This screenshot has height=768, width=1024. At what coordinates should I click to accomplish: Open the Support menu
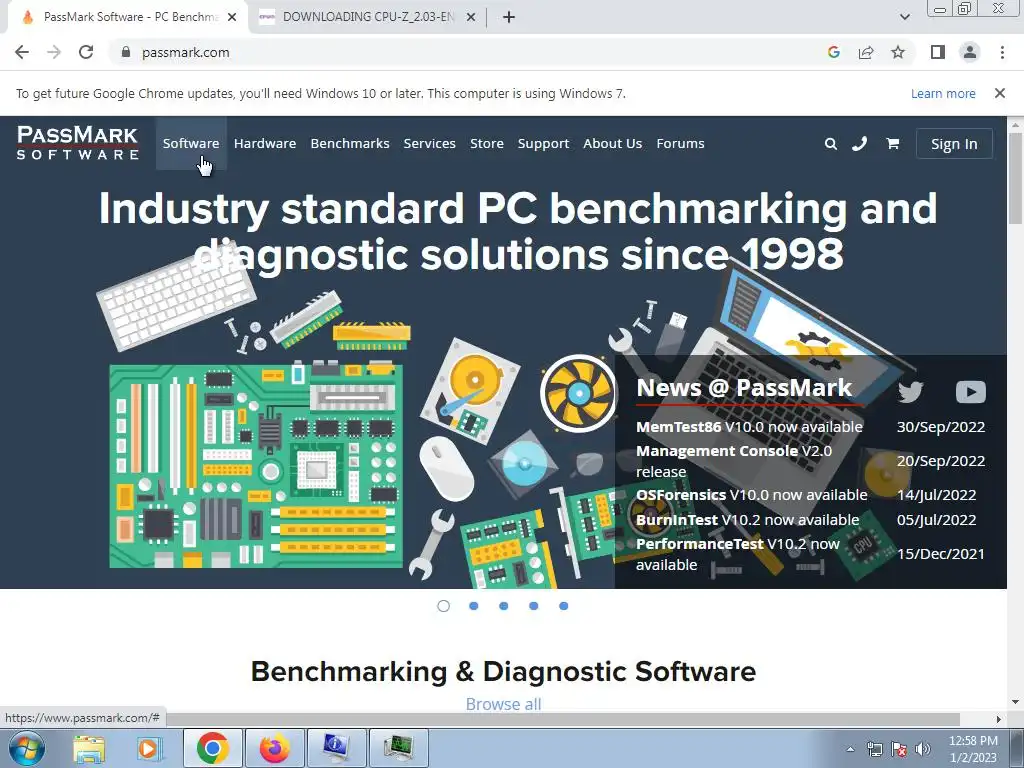click(543, 144)
